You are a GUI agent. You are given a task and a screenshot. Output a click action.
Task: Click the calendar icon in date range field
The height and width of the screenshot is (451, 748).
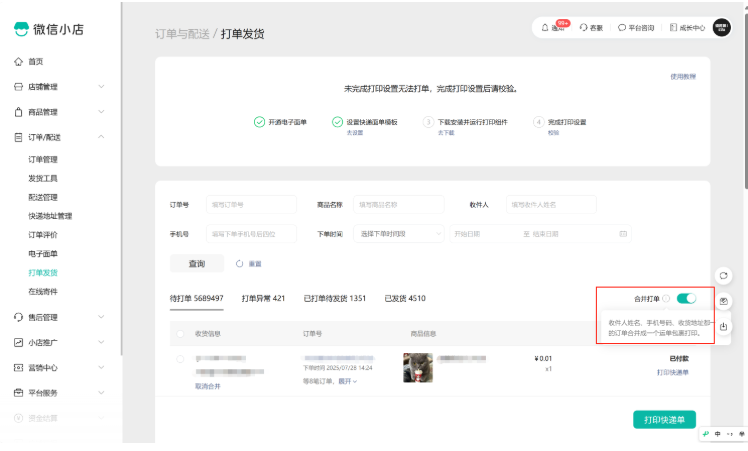(x=625, y=234)
